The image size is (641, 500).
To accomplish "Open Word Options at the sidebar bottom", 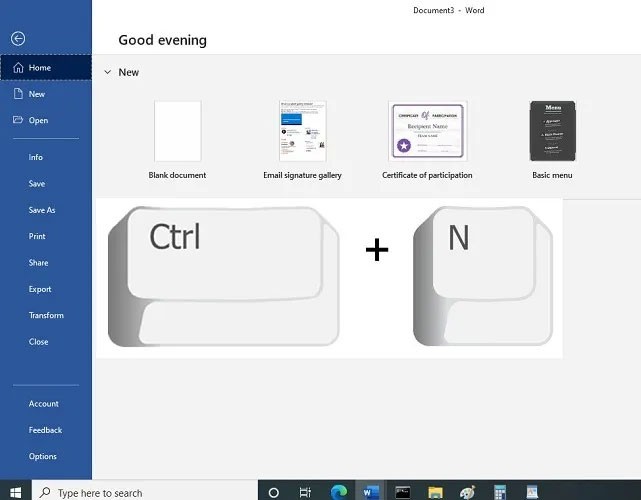I will (43, 456).
